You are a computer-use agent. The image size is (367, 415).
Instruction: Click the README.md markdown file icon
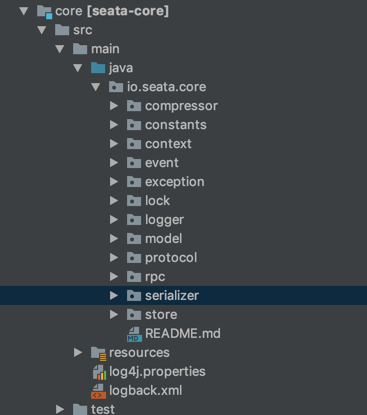click(x=134, y=334)
